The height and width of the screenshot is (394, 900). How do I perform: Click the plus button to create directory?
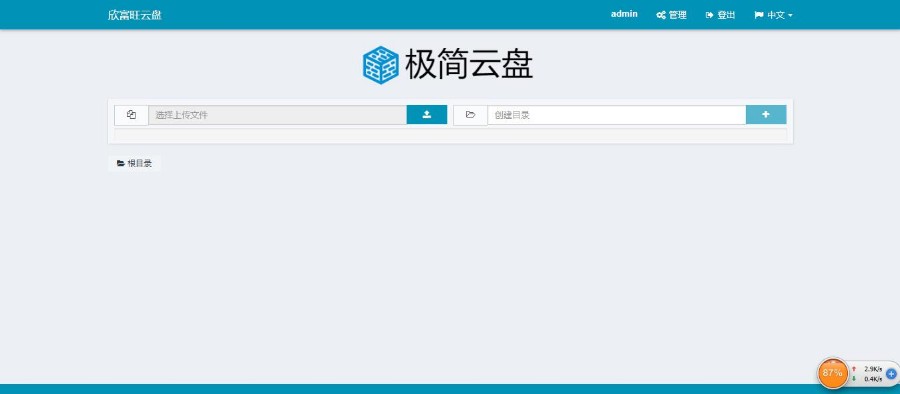(766, 114)
